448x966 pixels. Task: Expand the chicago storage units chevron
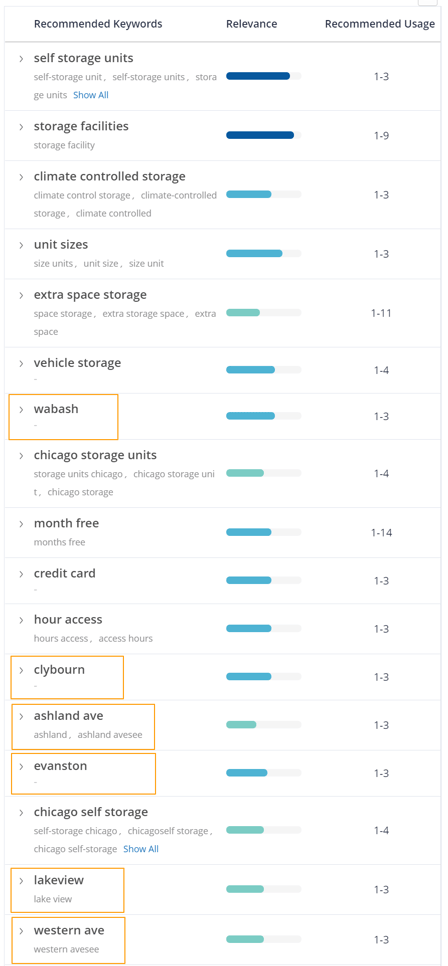click(x=21, y=456)
